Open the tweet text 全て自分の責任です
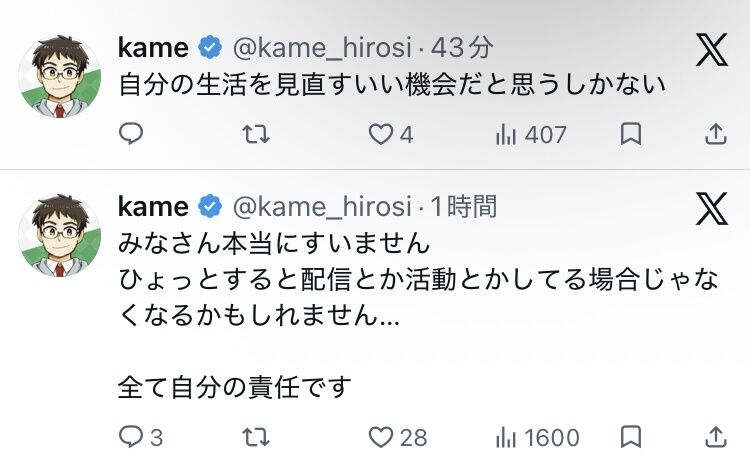 tap(234, 387)
